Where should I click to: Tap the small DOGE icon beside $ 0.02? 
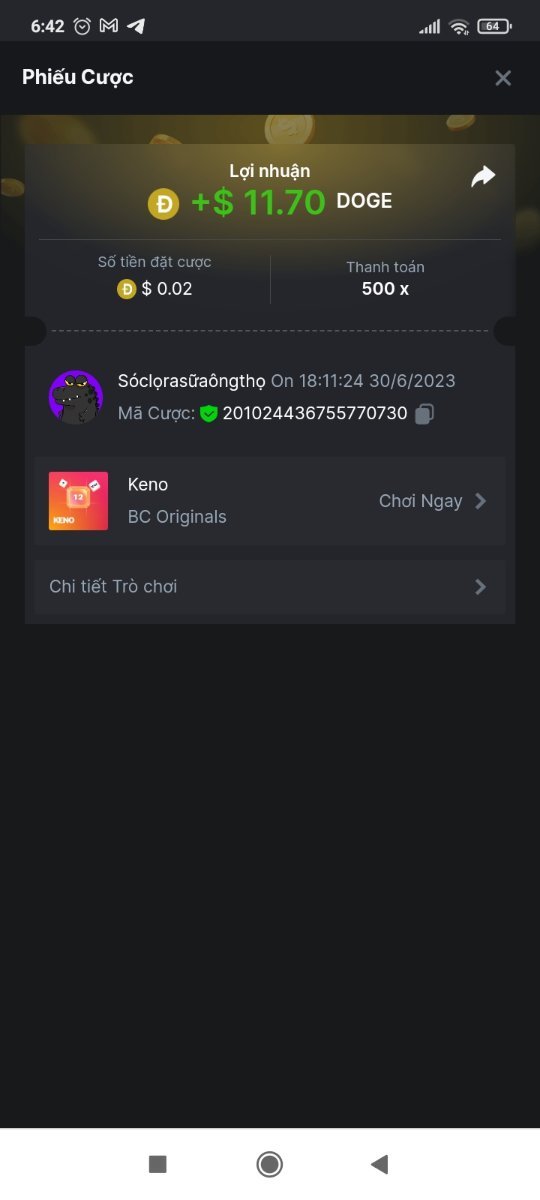coord(126,289)
